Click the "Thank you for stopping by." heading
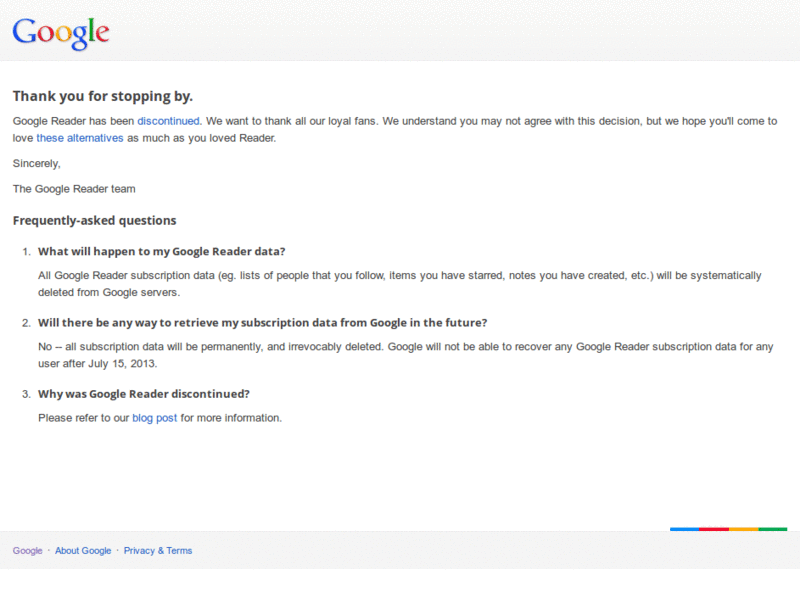This screenshot has width=800, height=600. pyautogui.click(x=103, y=96)
